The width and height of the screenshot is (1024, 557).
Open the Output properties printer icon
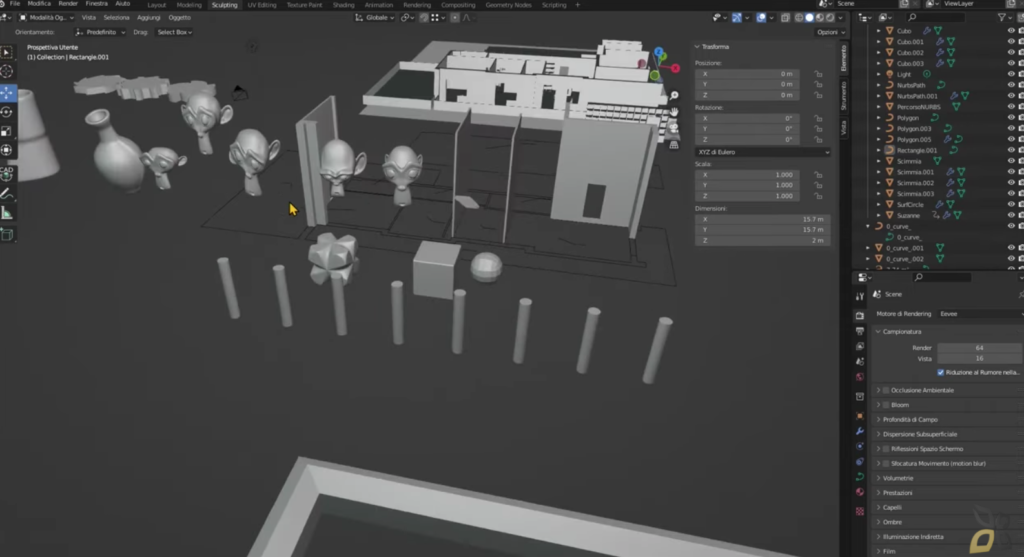click(859, 331)
